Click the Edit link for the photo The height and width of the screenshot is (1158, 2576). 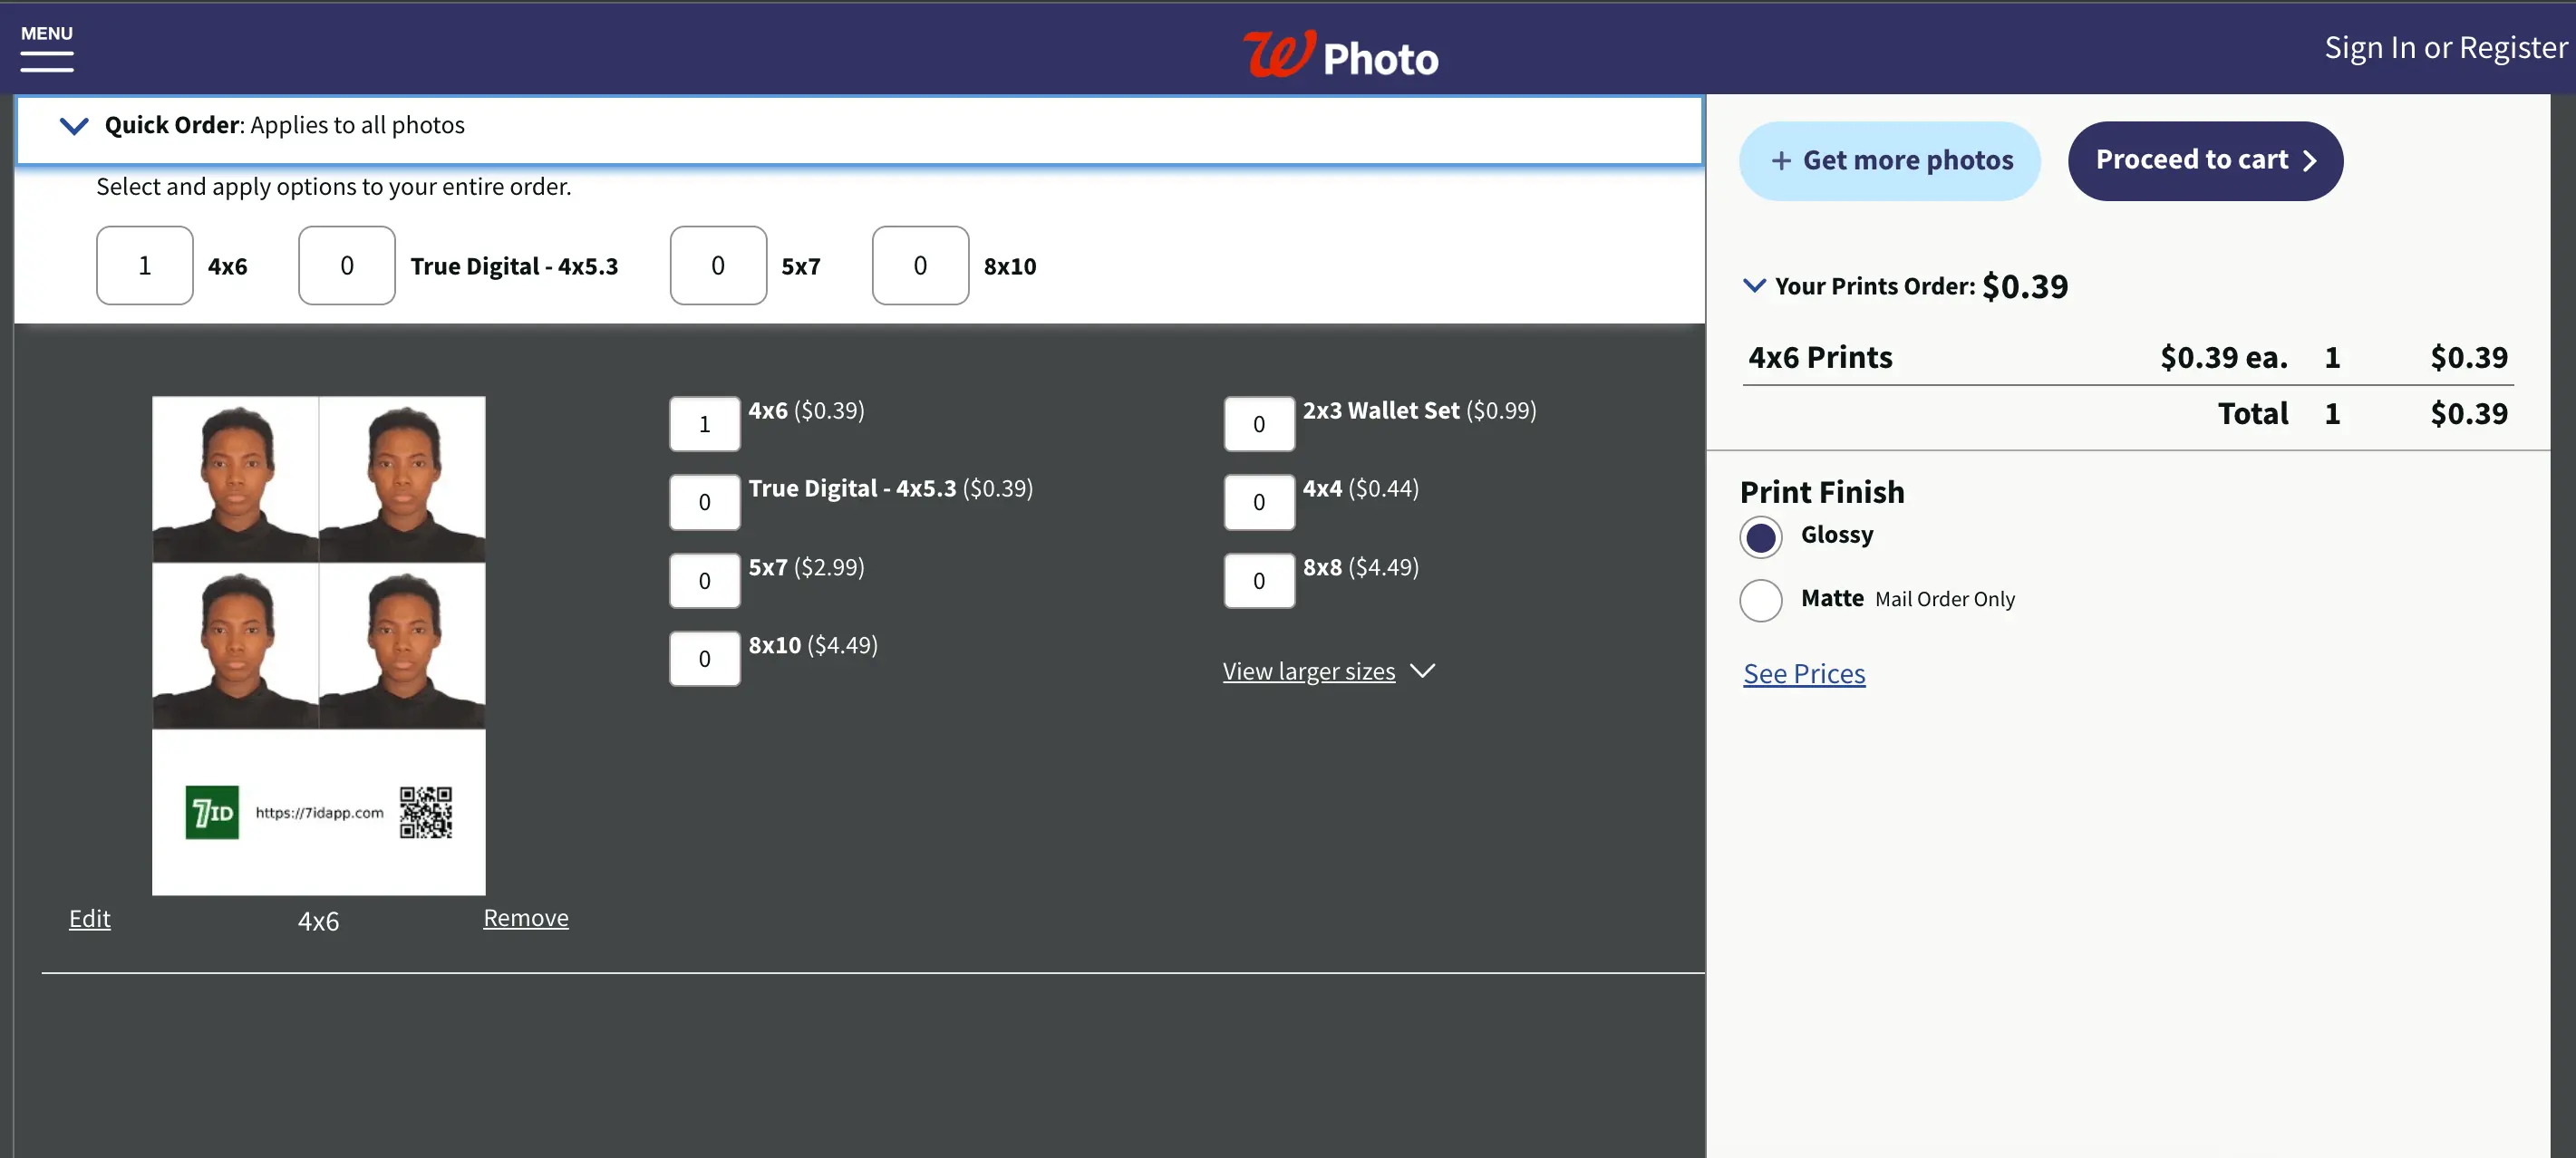[x=89, y=918]
